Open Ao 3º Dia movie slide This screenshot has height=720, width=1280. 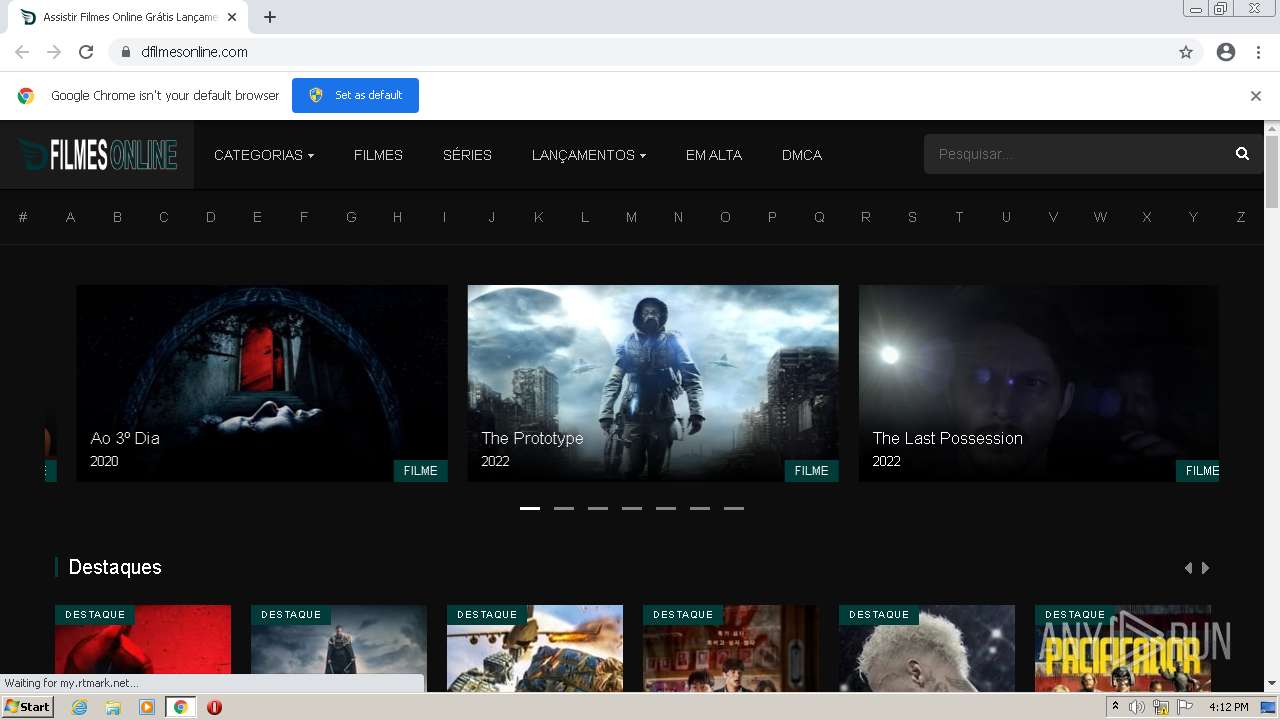(262, 383)
